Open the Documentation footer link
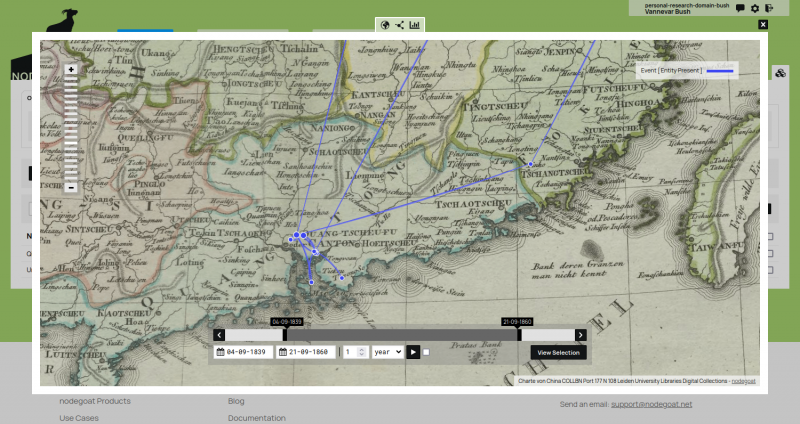The image size is (800, 424). pyautogui.click(x=257, y=418)
